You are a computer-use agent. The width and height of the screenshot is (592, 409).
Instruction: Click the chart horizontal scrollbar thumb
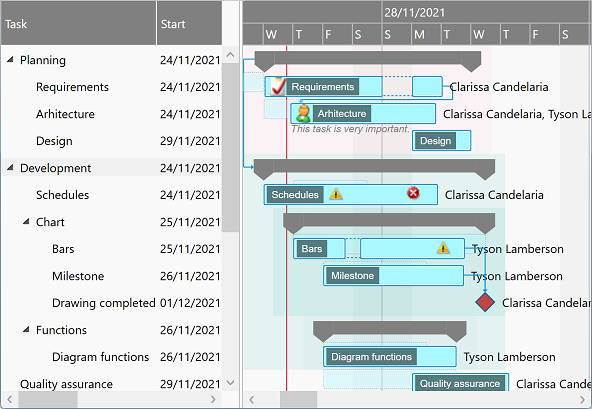click(x=298, y=400)
